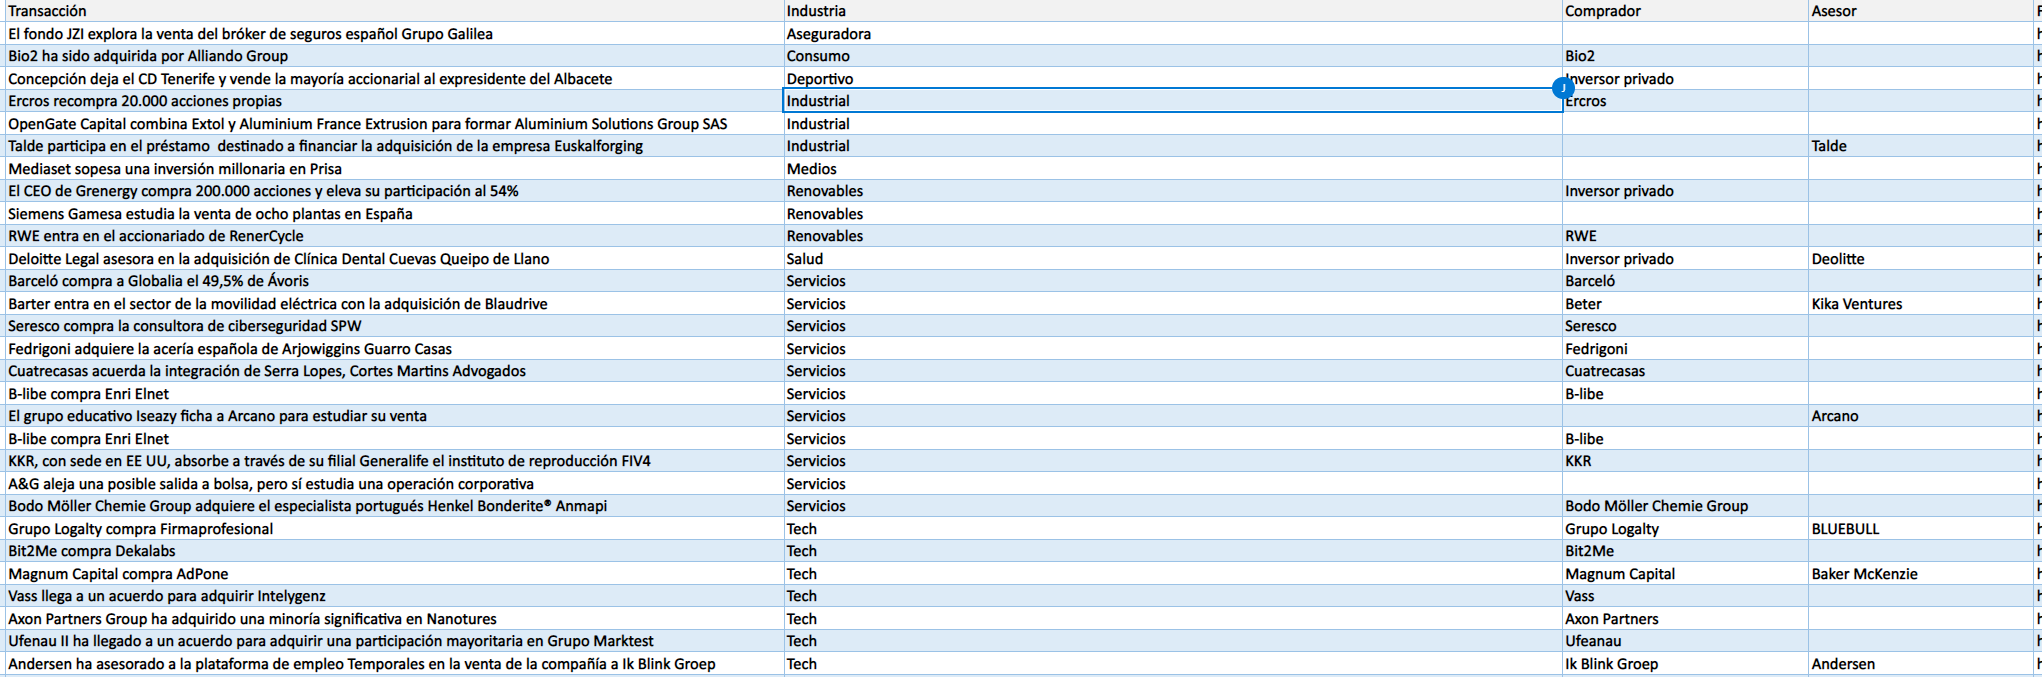
Task: Select the BLUEBULL advisor cell
Action: coord(1921,529)
